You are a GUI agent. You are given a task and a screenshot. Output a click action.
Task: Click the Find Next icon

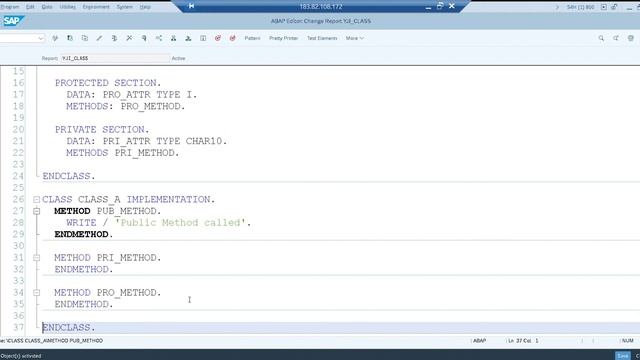tap(616, 38)
